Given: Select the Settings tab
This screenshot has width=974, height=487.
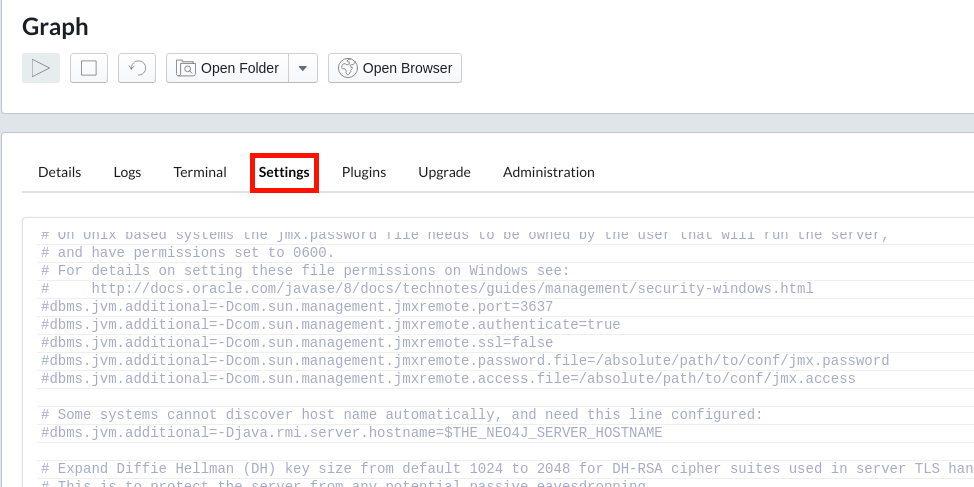Looking at the screenshot, I should coord(284,172).
